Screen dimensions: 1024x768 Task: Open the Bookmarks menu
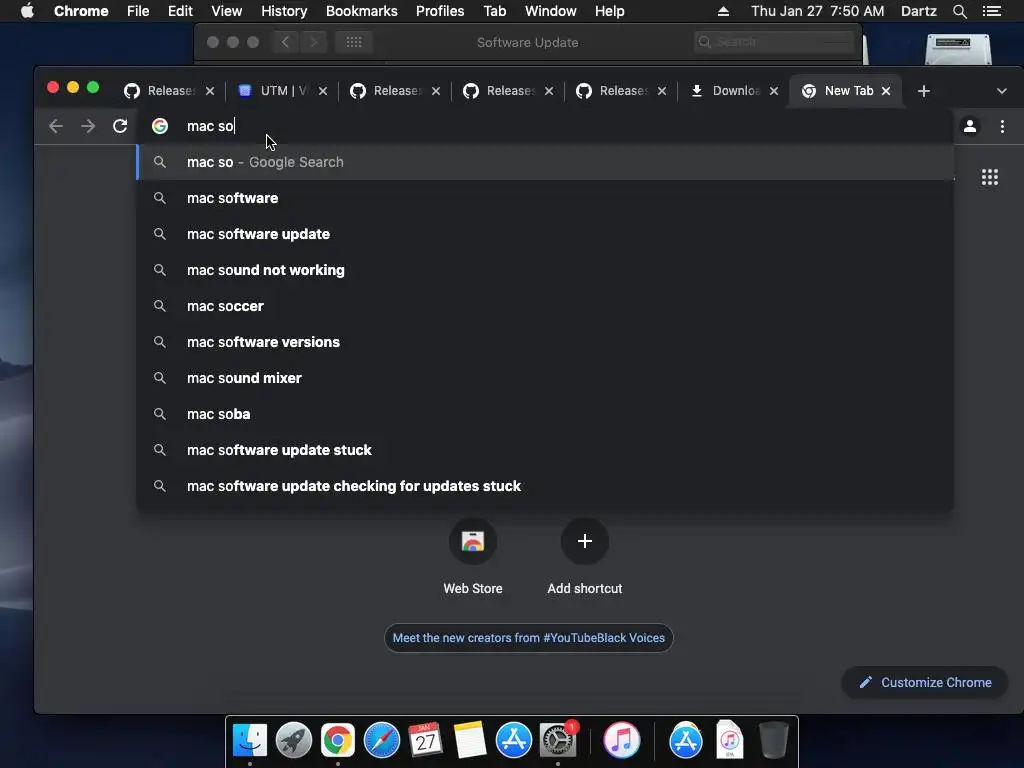coord(362,11)
